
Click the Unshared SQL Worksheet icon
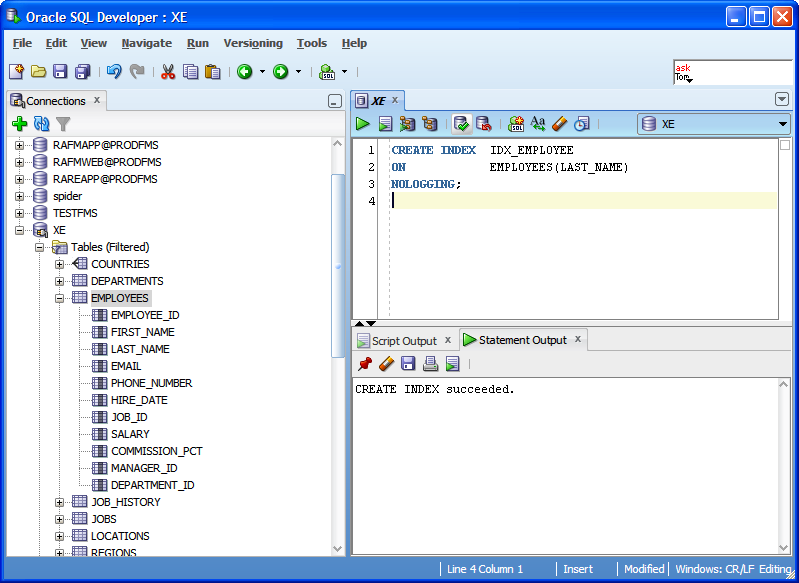pos(516,124)
